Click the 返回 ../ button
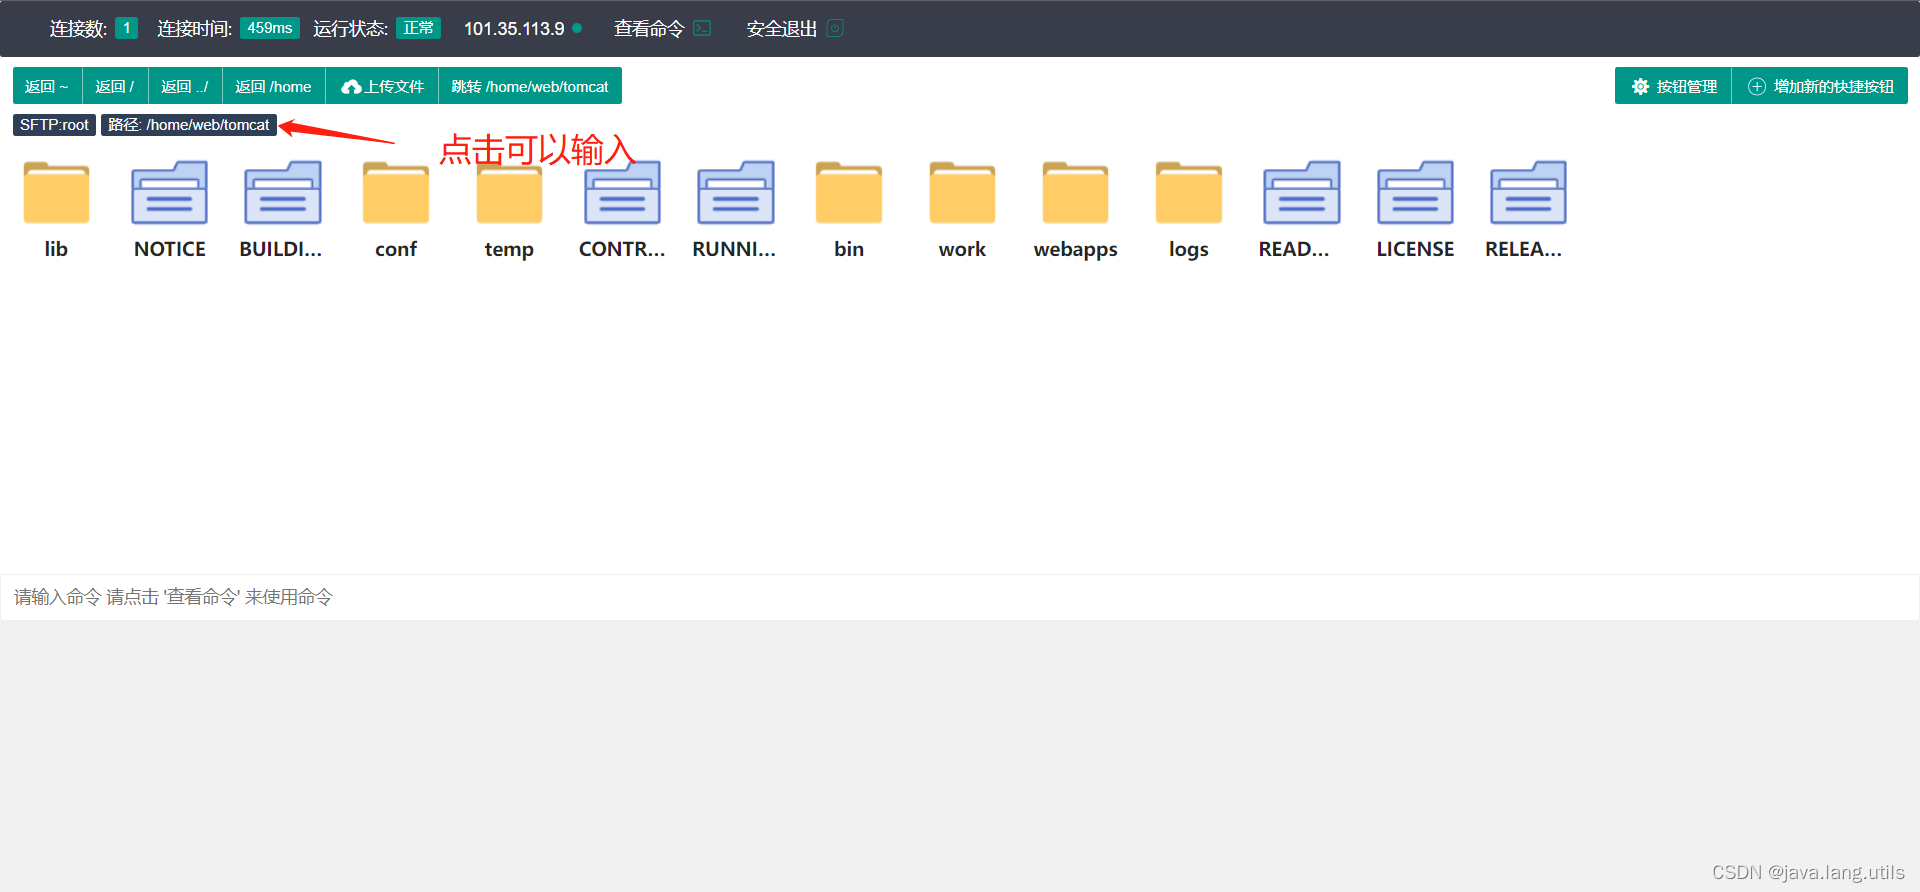The width and height of the screenshot is (1920, 892). (185, 86)
